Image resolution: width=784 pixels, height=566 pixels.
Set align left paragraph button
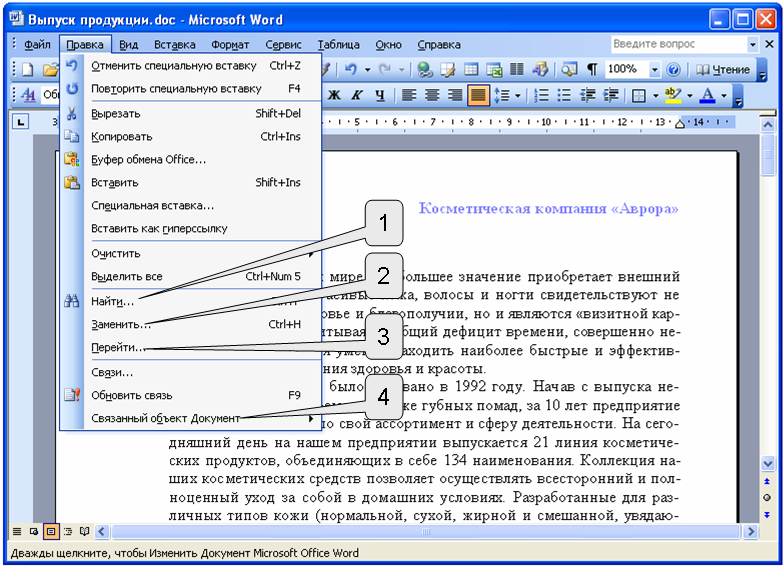409,95
